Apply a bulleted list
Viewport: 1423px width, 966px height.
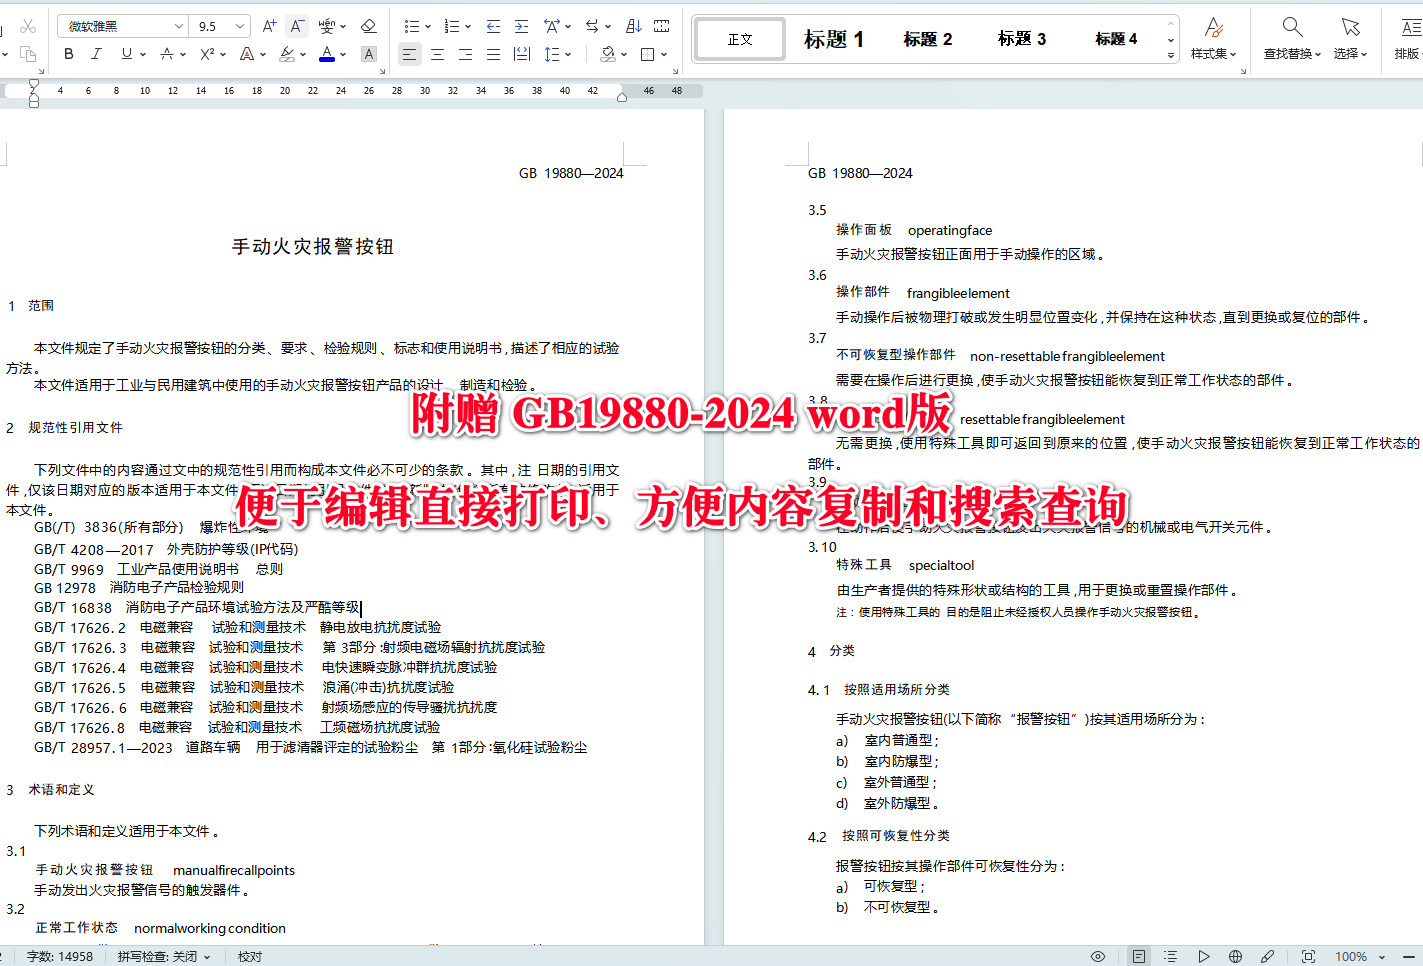point(412,26)
